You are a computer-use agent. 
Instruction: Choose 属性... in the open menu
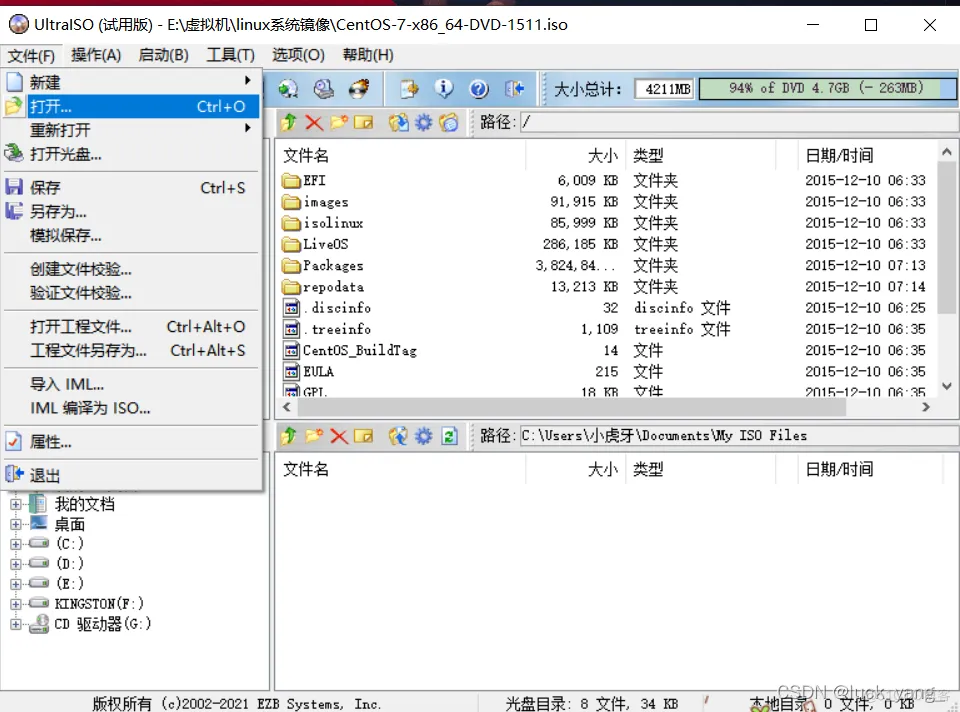point(50,442)
